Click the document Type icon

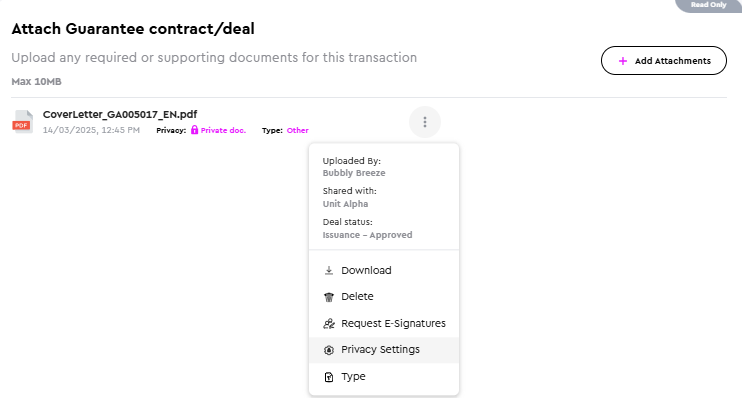click(328, 377)
